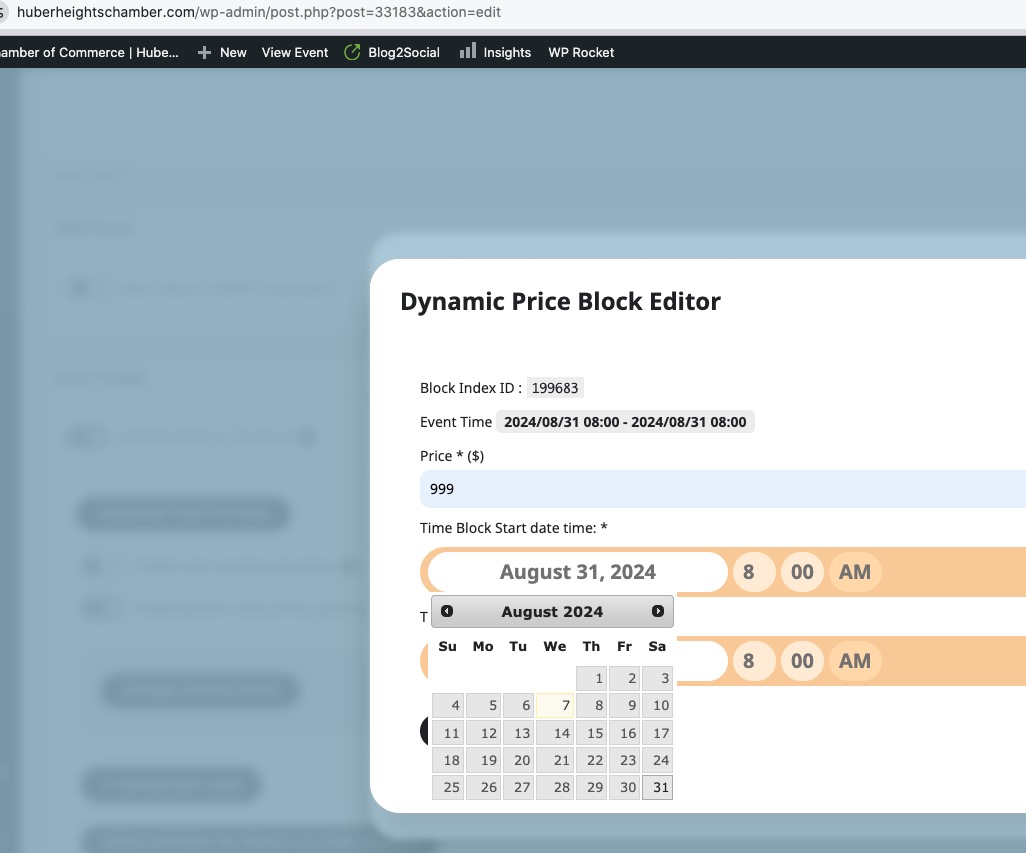Select August 22 in calendar
Viewport: 1026px width, 853px height.
(592, 760)
